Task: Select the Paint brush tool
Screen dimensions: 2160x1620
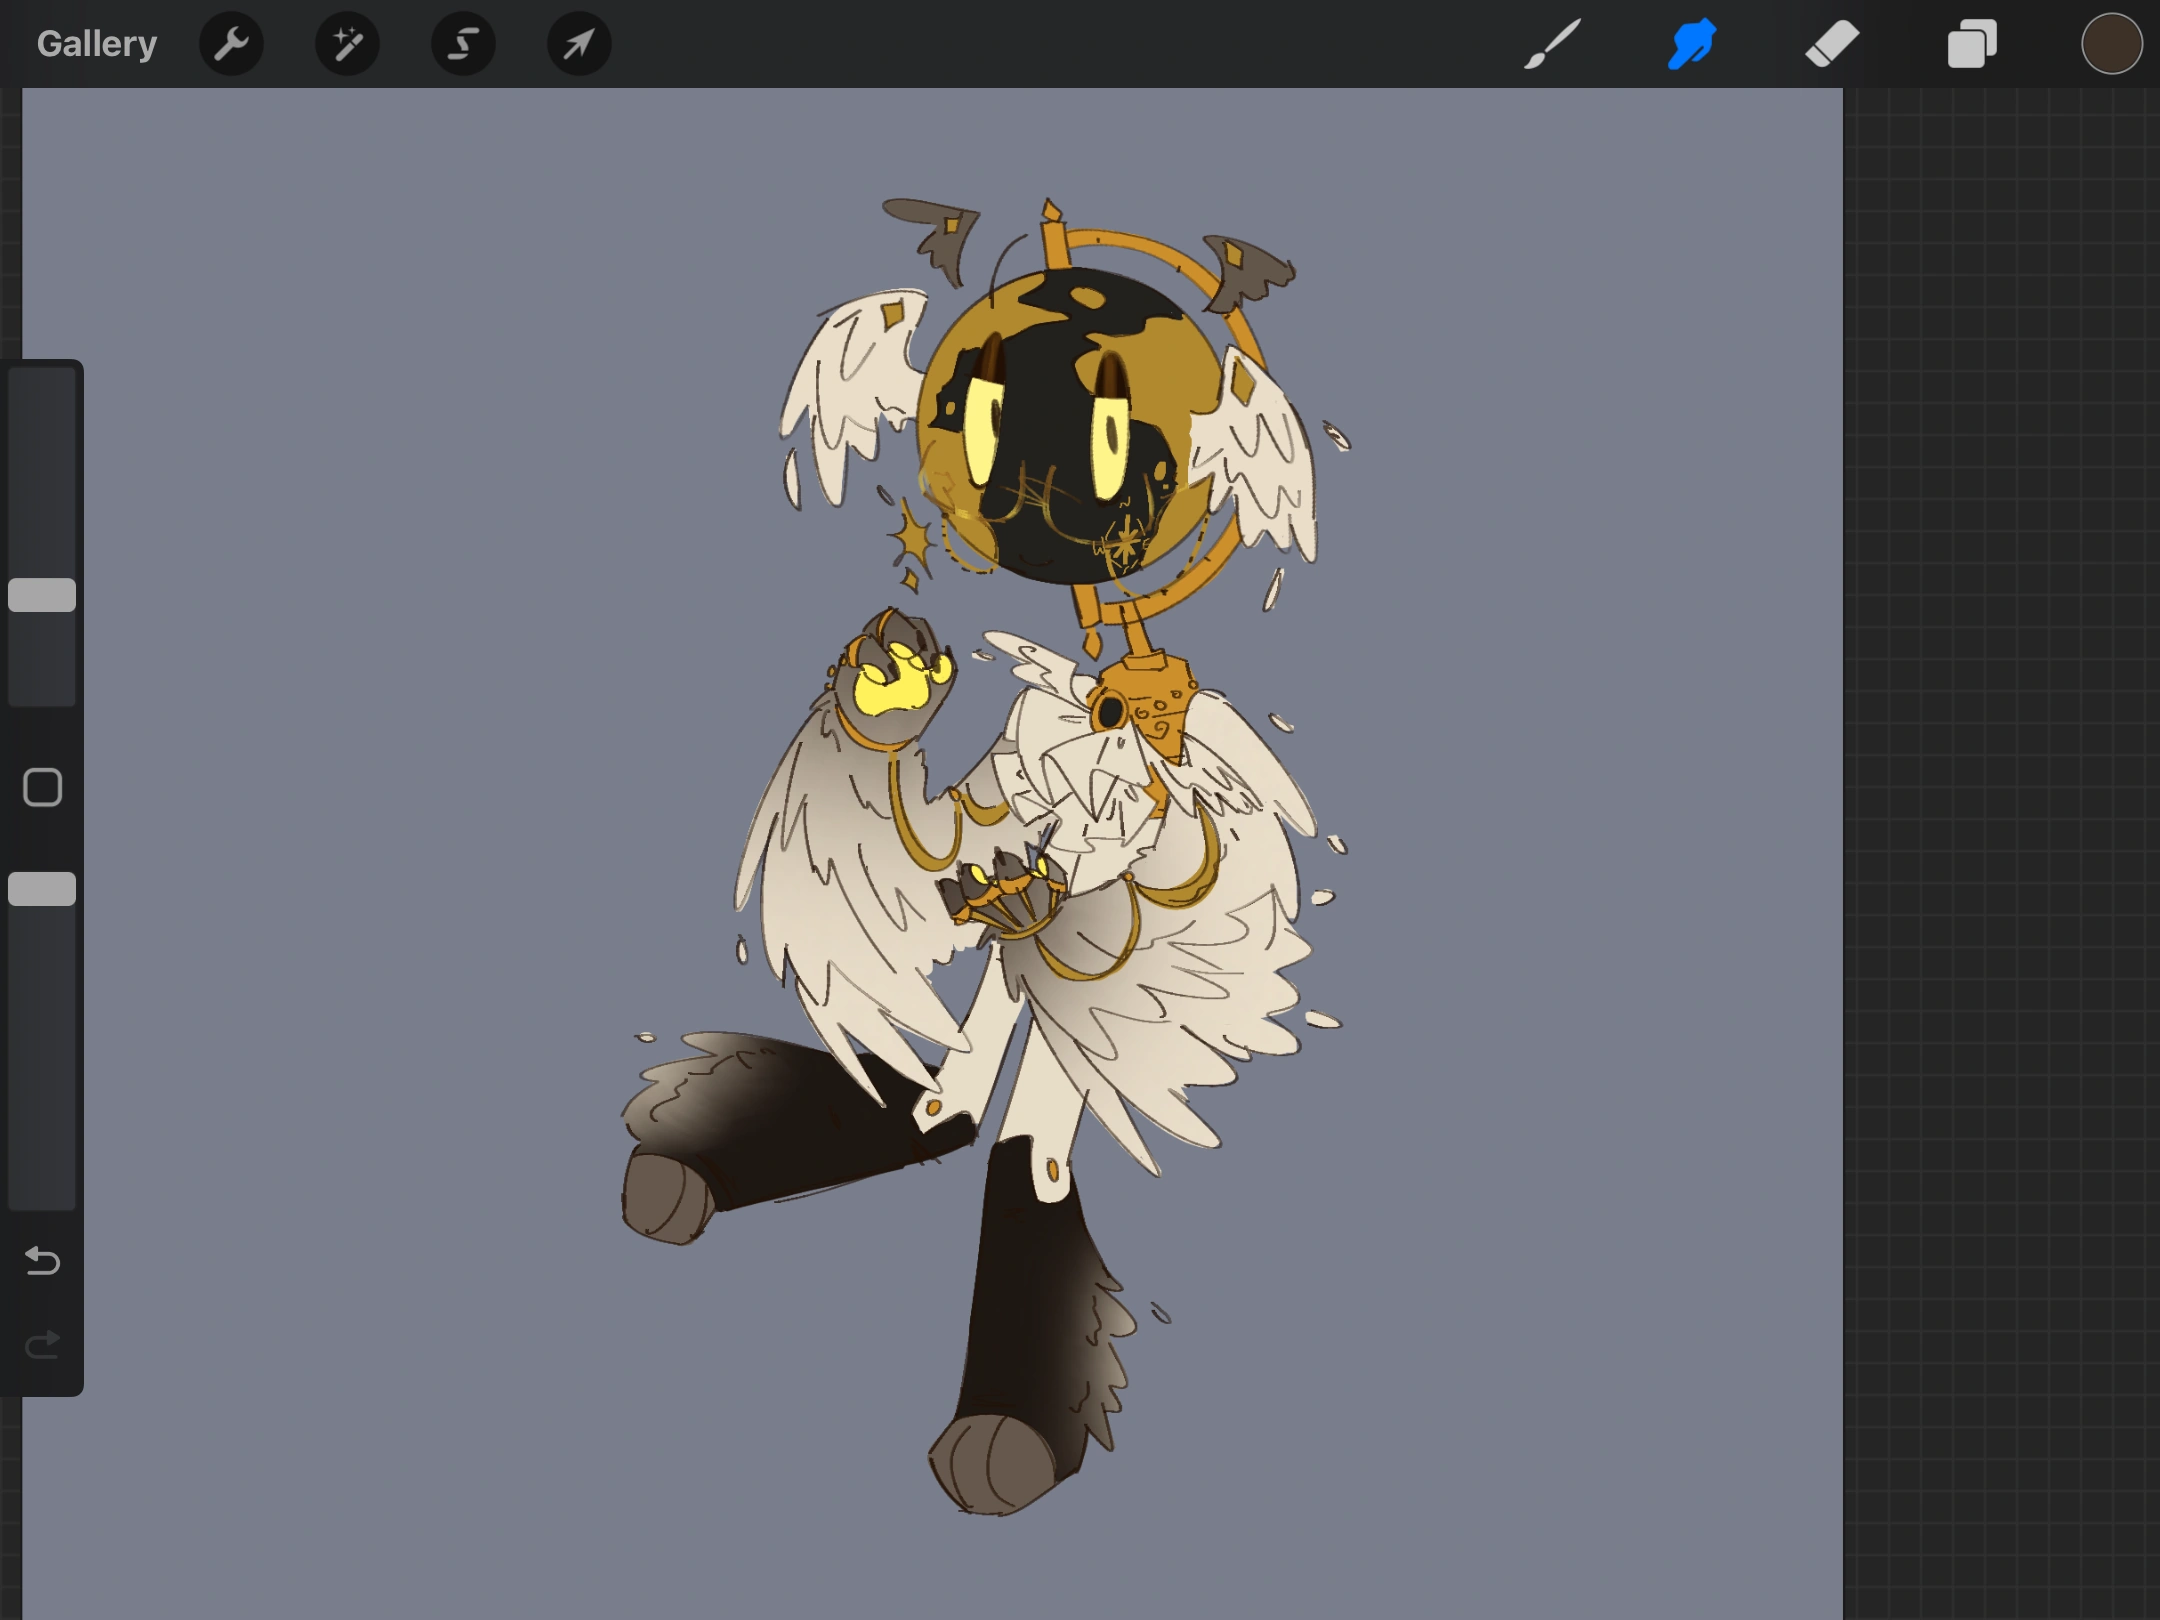Action: pyautogui.click(x=1553, y=43)
